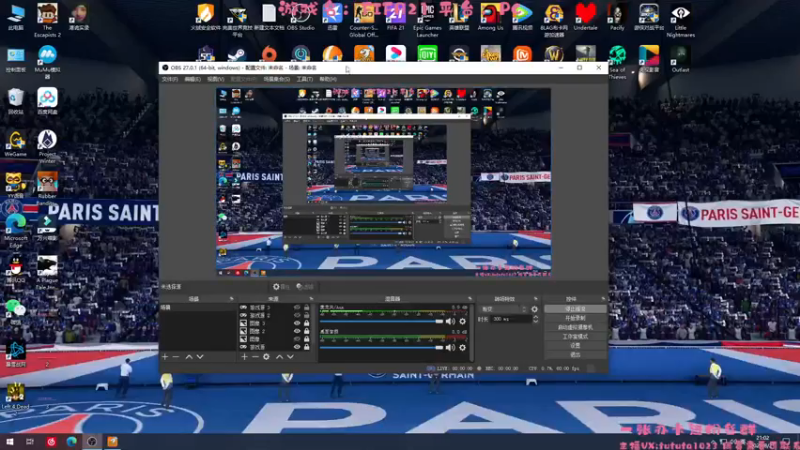
Task: Open Steam desktop shortcut
Action: 237,54
